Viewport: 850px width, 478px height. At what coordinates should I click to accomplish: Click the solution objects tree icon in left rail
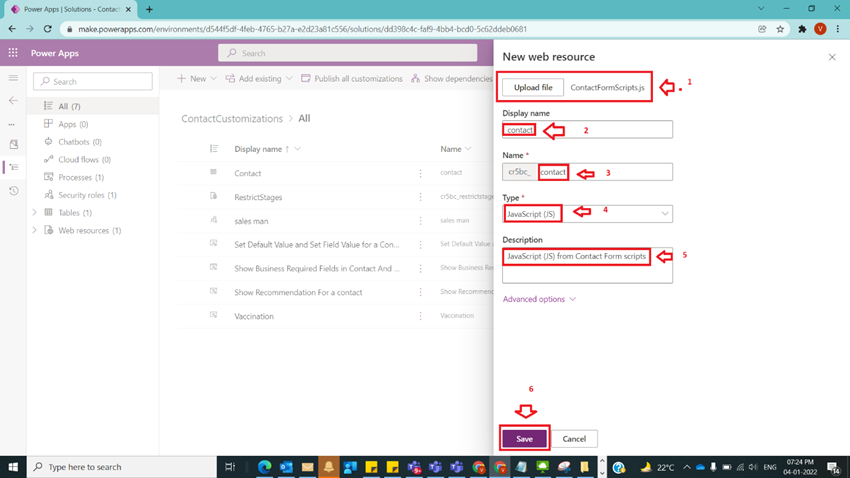(14, 167)
